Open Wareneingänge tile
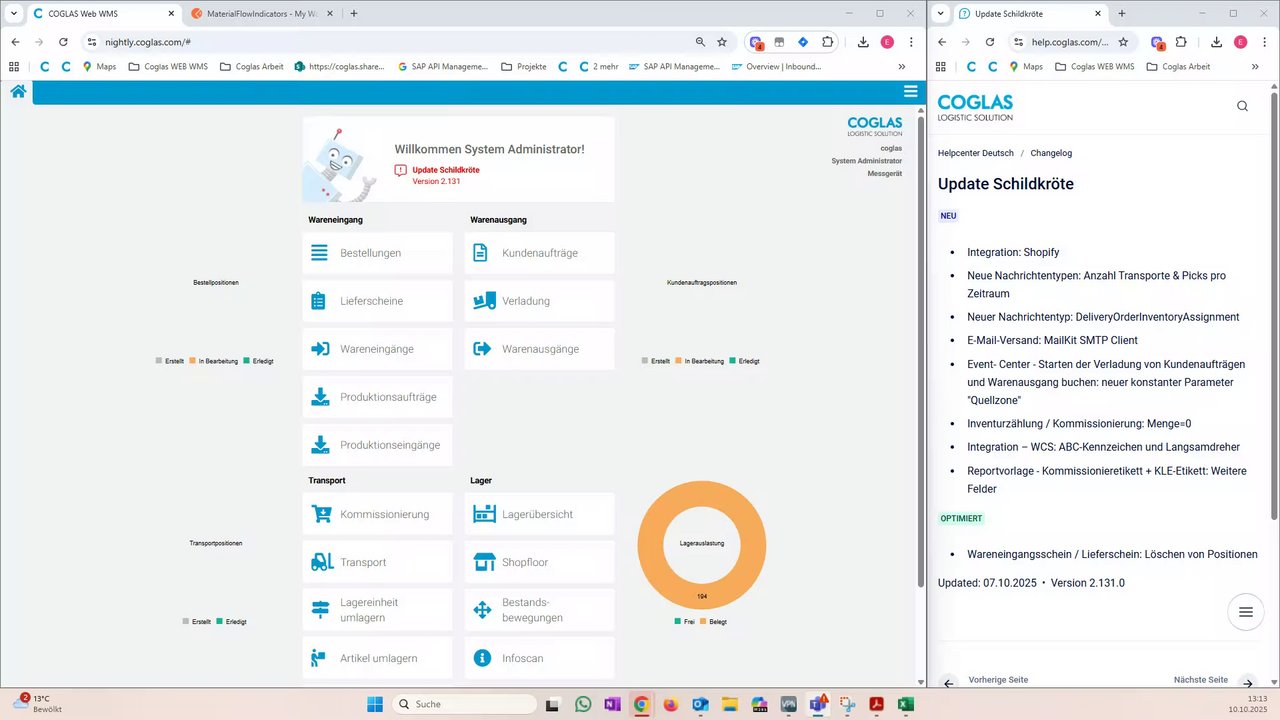 click(377, 349)
